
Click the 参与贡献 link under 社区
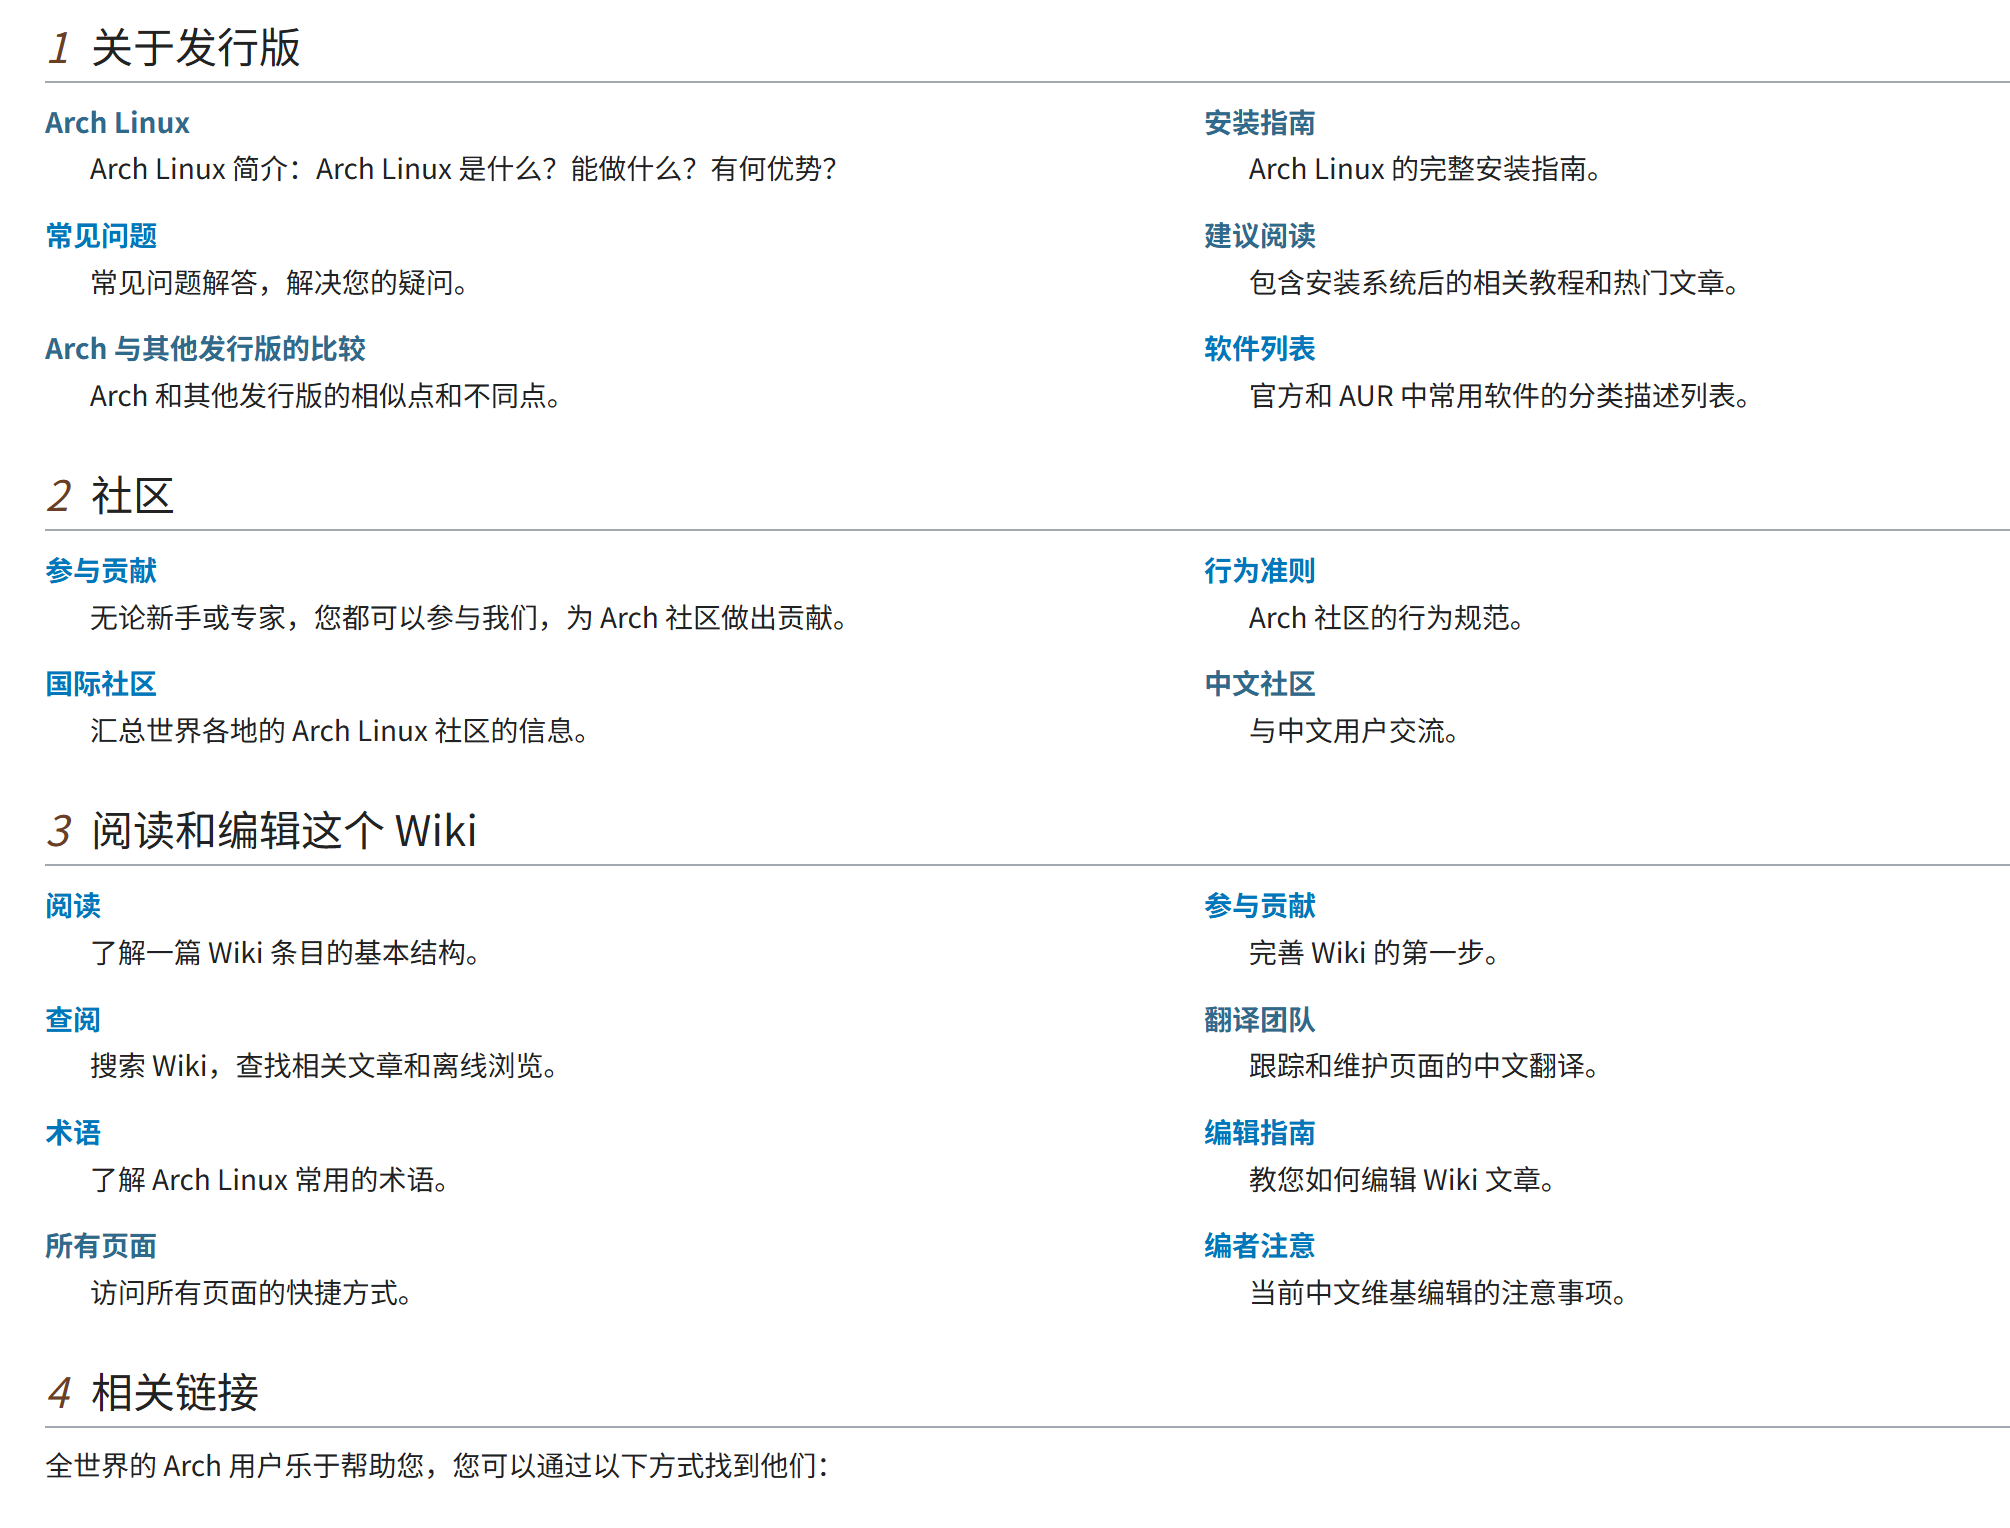(x=103, y=570)
